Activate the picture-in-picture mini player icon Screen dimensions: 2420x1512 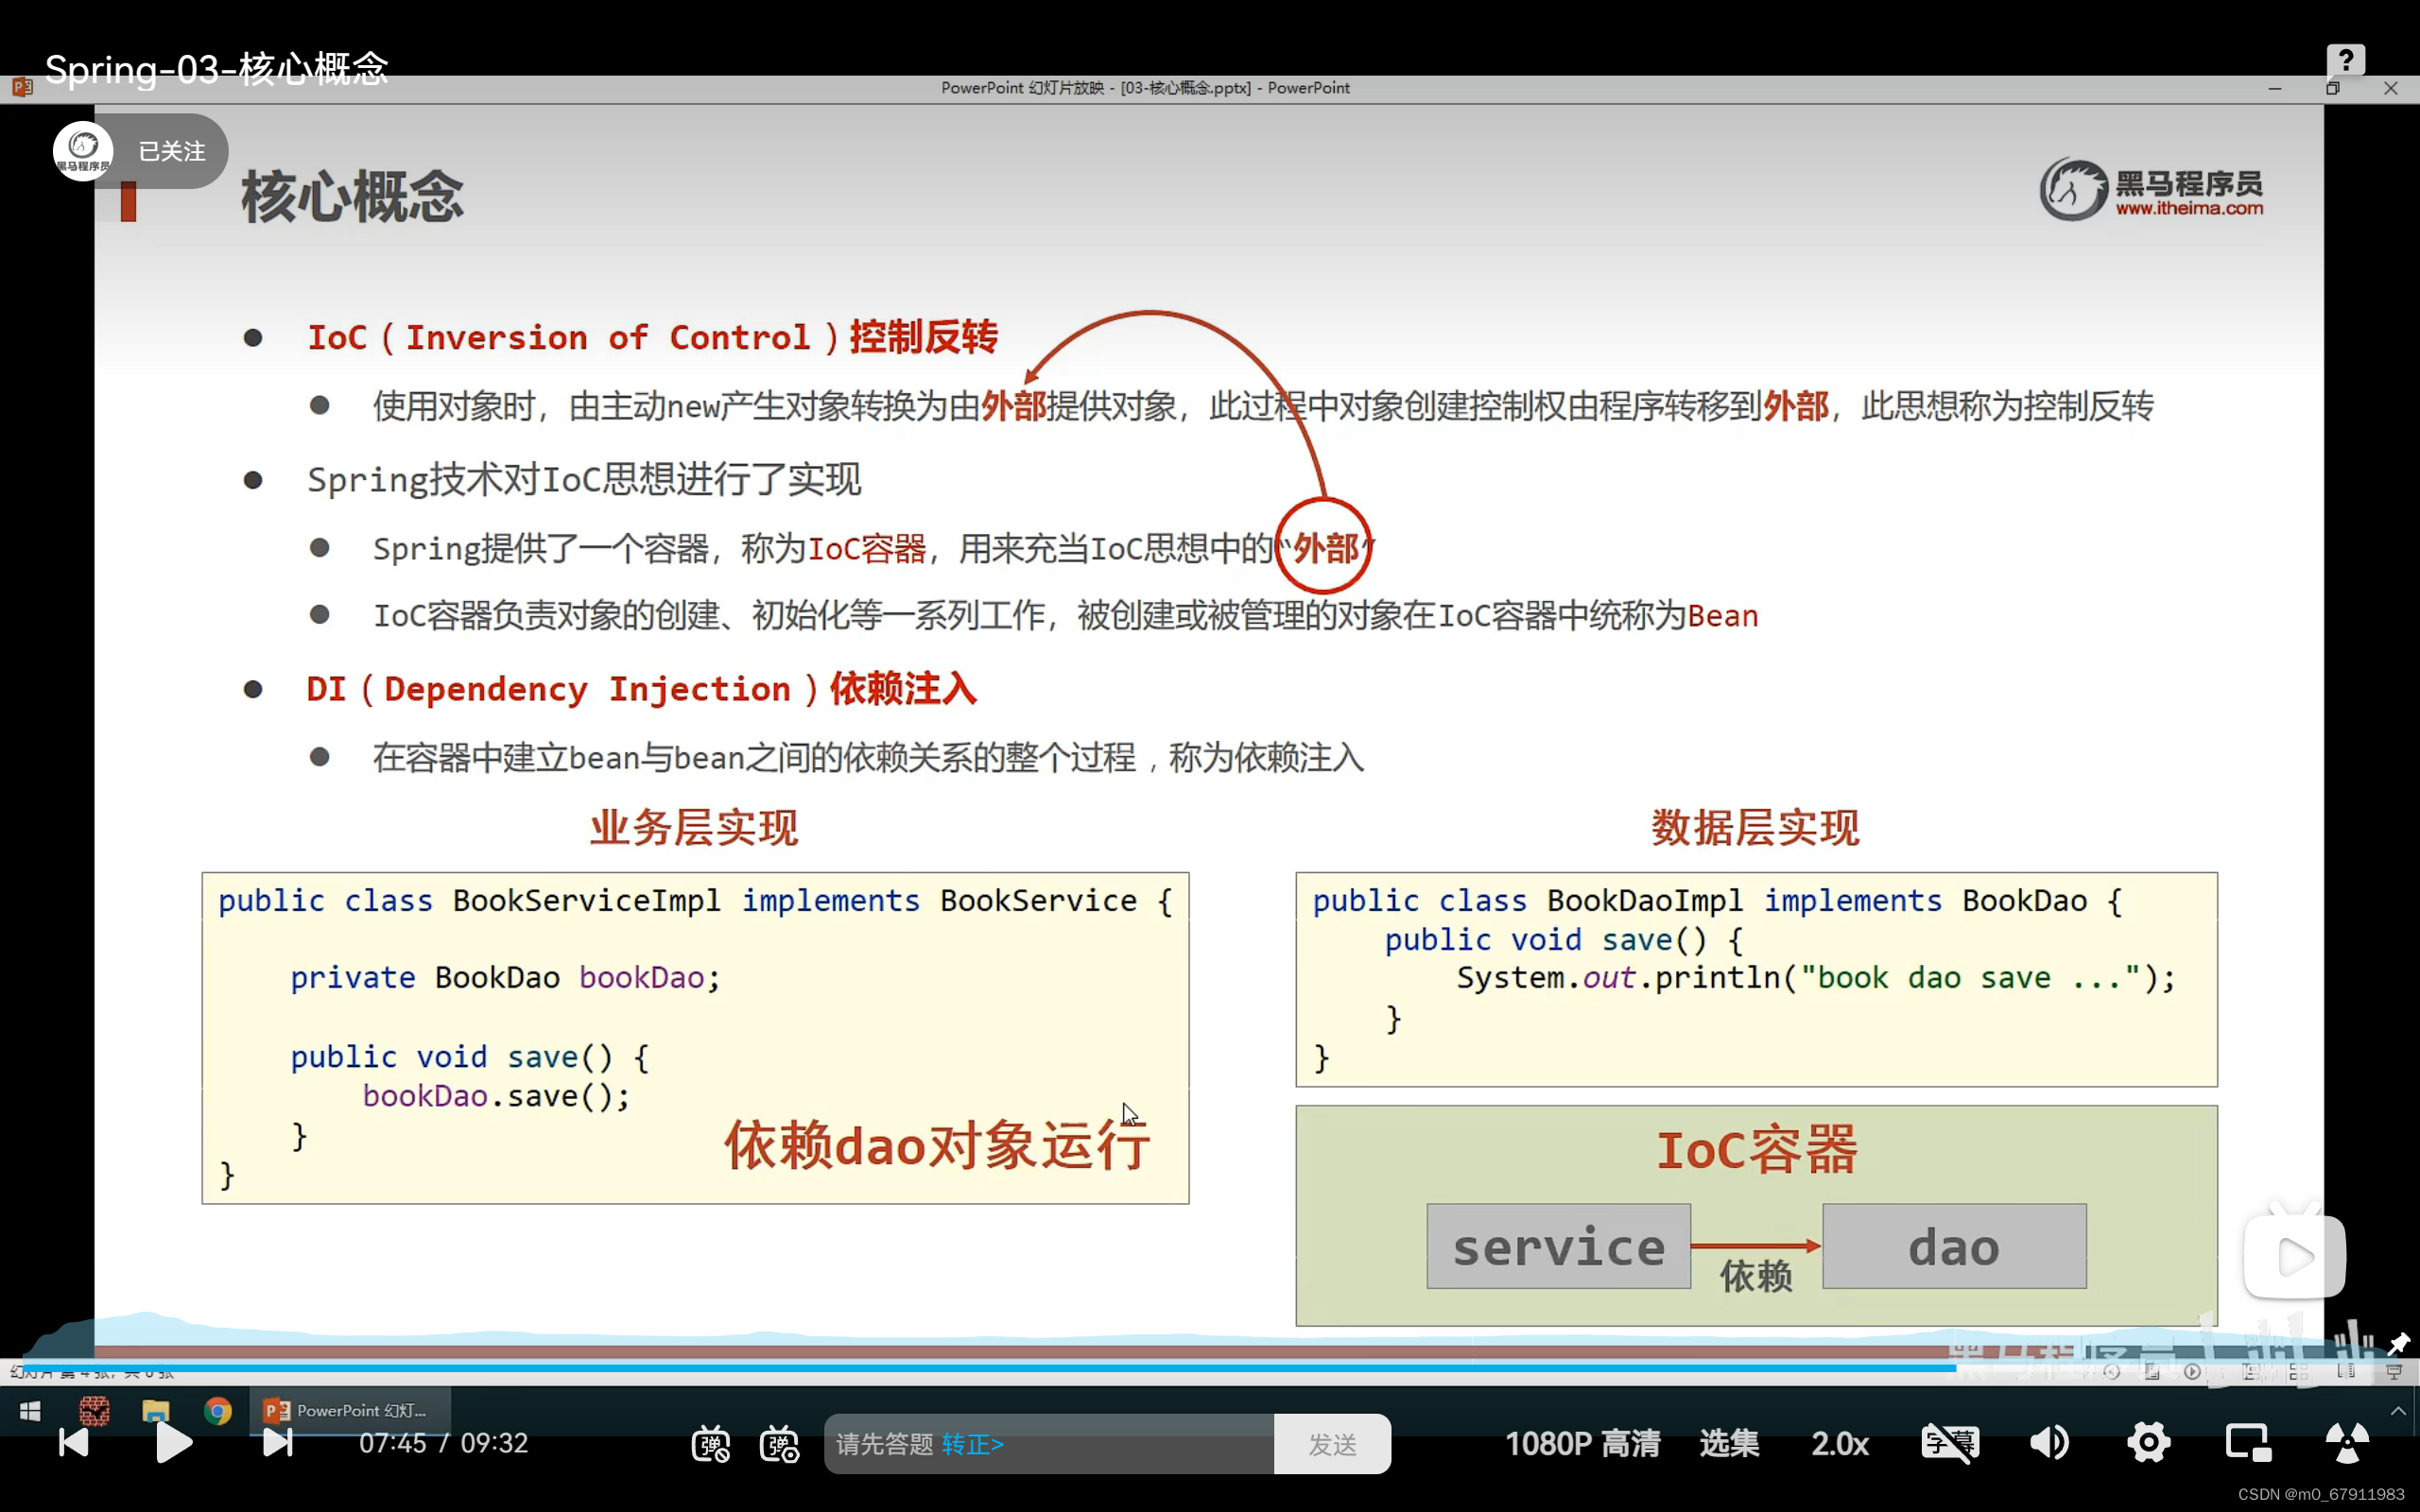(x=2248, y=1442)
